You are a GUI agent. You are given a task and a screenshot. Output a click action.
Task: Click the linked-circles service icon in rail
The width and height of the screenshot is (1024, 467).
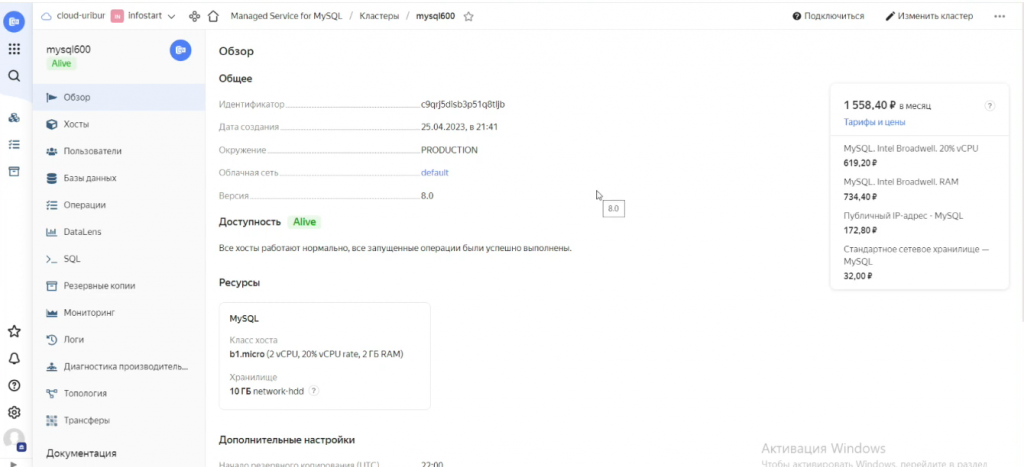pyautogui.click(x=14, y=118)
